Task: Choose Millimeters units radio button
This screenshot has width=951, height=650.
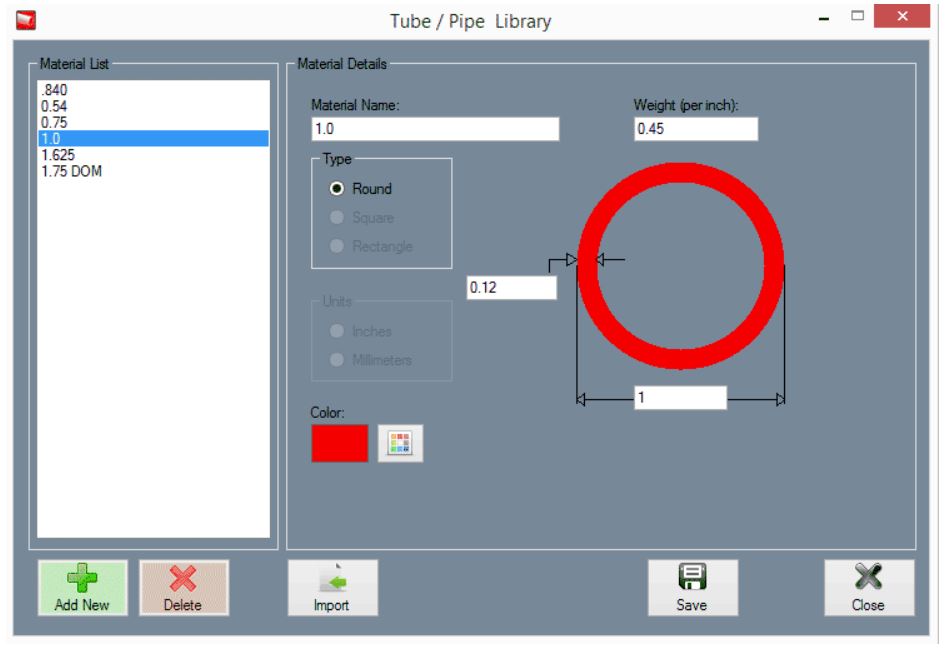Action: point(337,359)
